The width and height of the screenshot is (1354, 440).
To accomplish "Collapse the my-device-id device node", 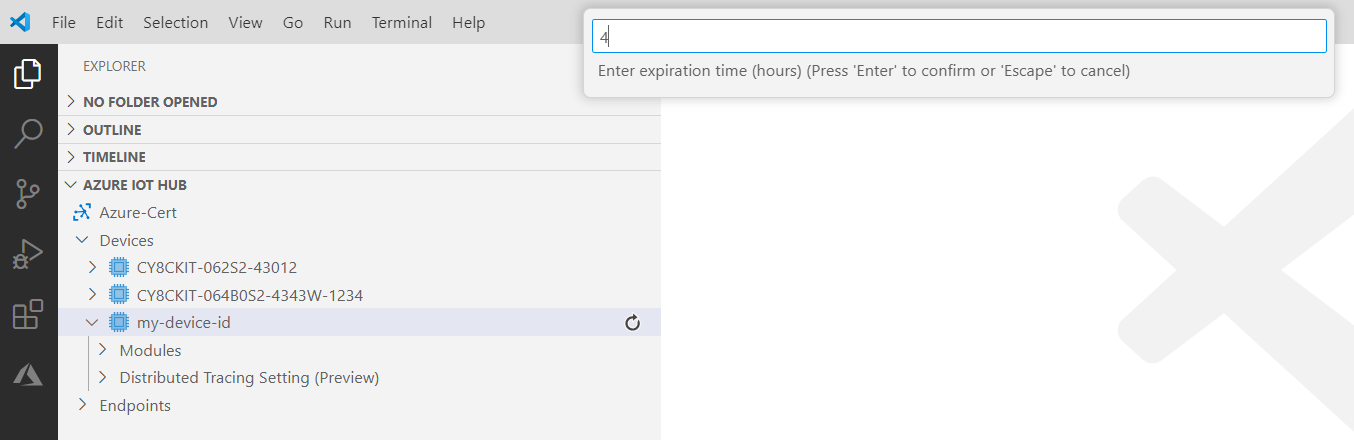I will [x=93, y=322].
